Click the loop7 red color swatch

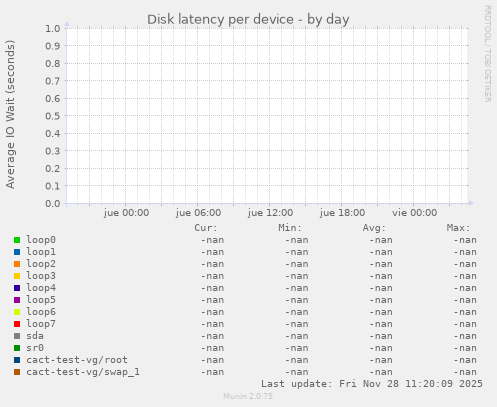(17, 324)
